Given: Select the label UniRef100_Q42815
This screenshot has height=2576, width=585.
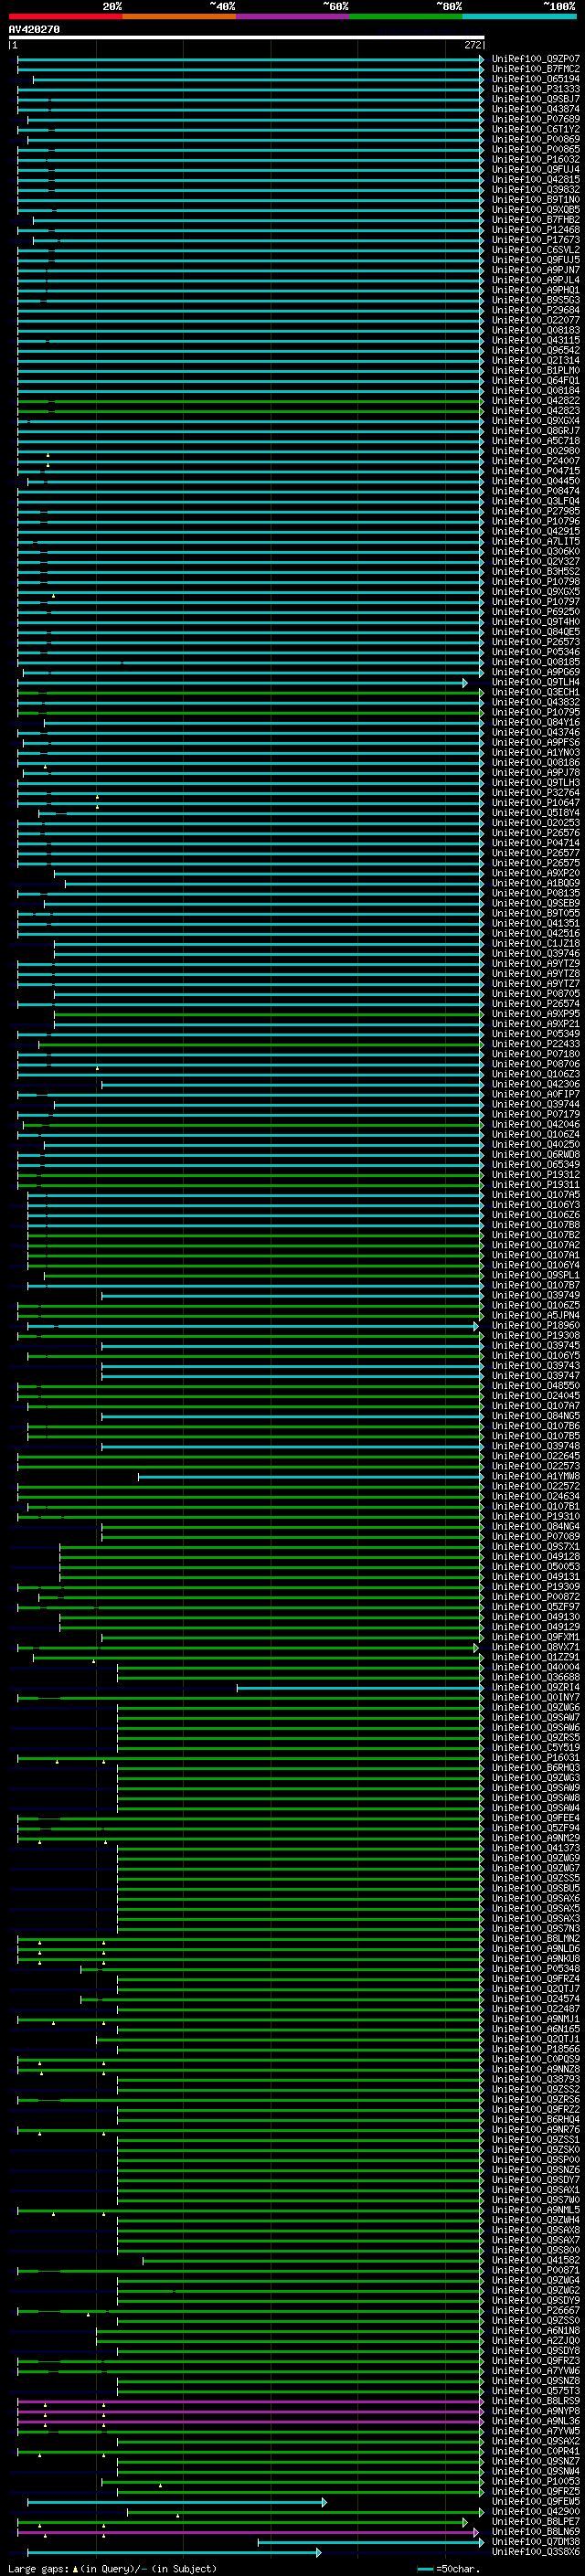Looking at the screenshot, I should click(536, 179).
